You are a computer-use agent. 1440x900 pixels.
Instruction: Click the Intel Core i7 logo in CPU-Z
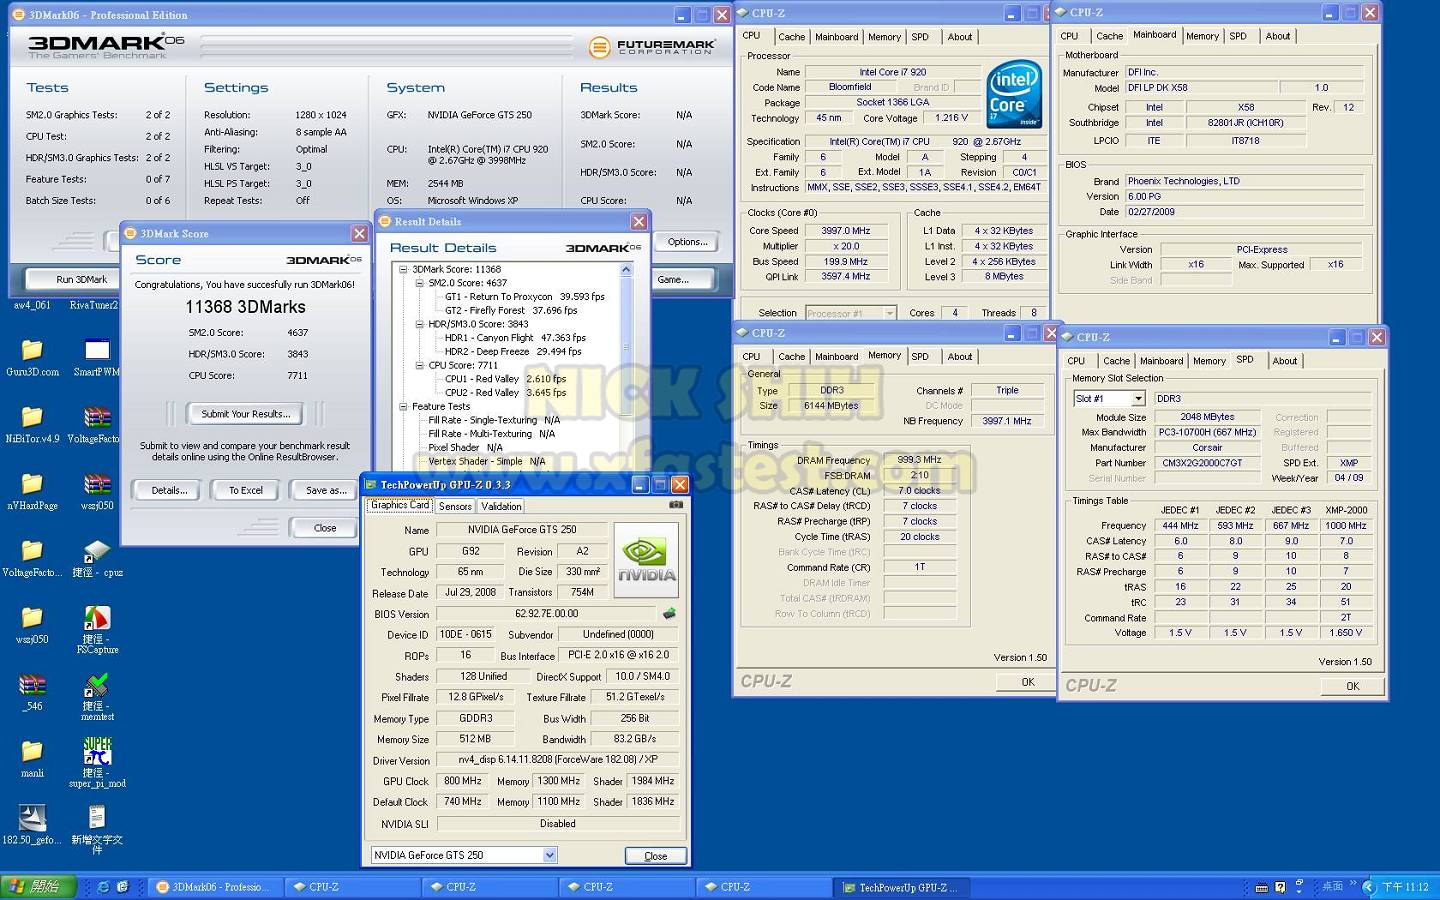(x=1013, y=94)
